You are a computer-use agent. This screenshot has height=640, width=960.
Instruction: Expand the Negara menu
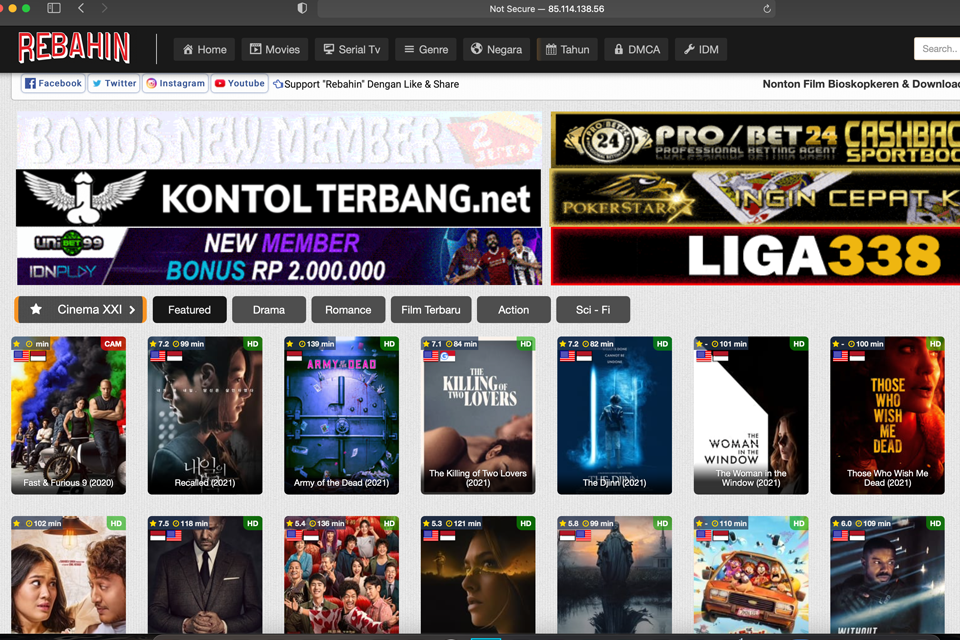[497, 50]
